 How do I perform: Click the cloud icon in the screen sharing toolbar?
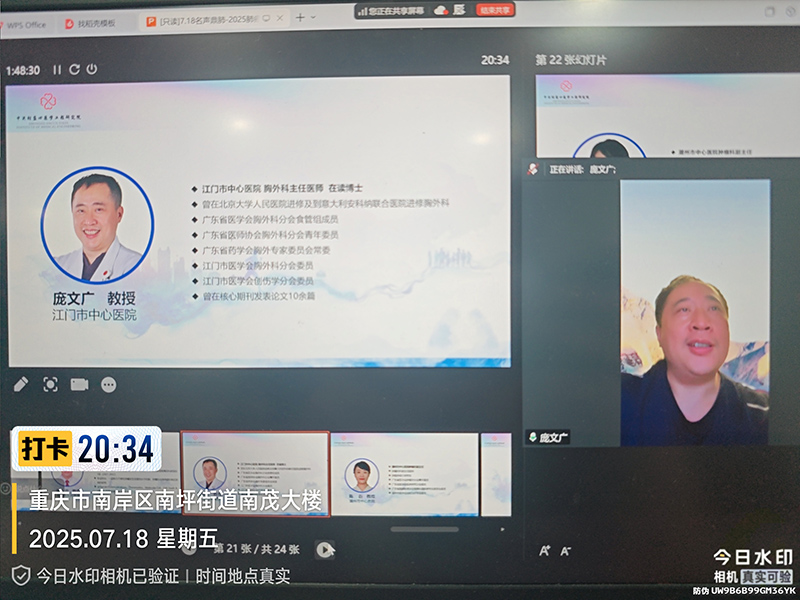(x=439, y=11)
